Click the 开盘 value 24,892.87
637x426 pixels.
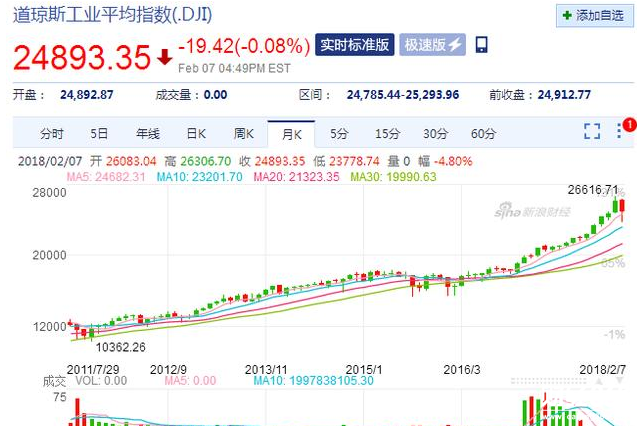[x=87, y=95]
